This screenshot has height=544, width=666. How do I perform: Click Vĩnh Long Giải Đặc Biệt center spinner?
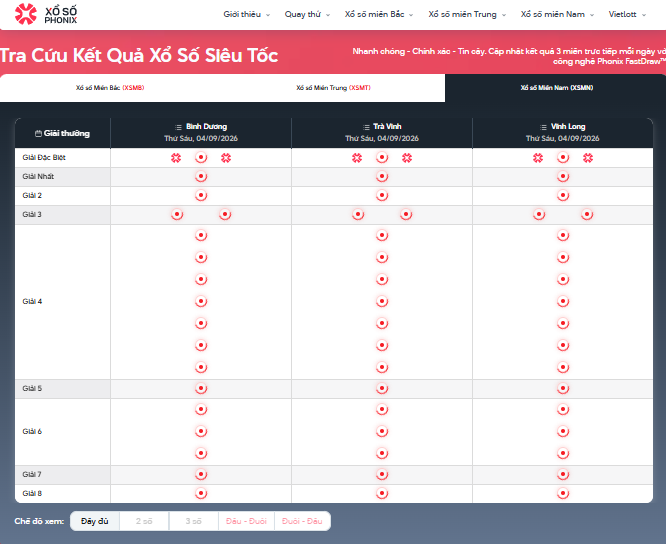coord(563,158)
